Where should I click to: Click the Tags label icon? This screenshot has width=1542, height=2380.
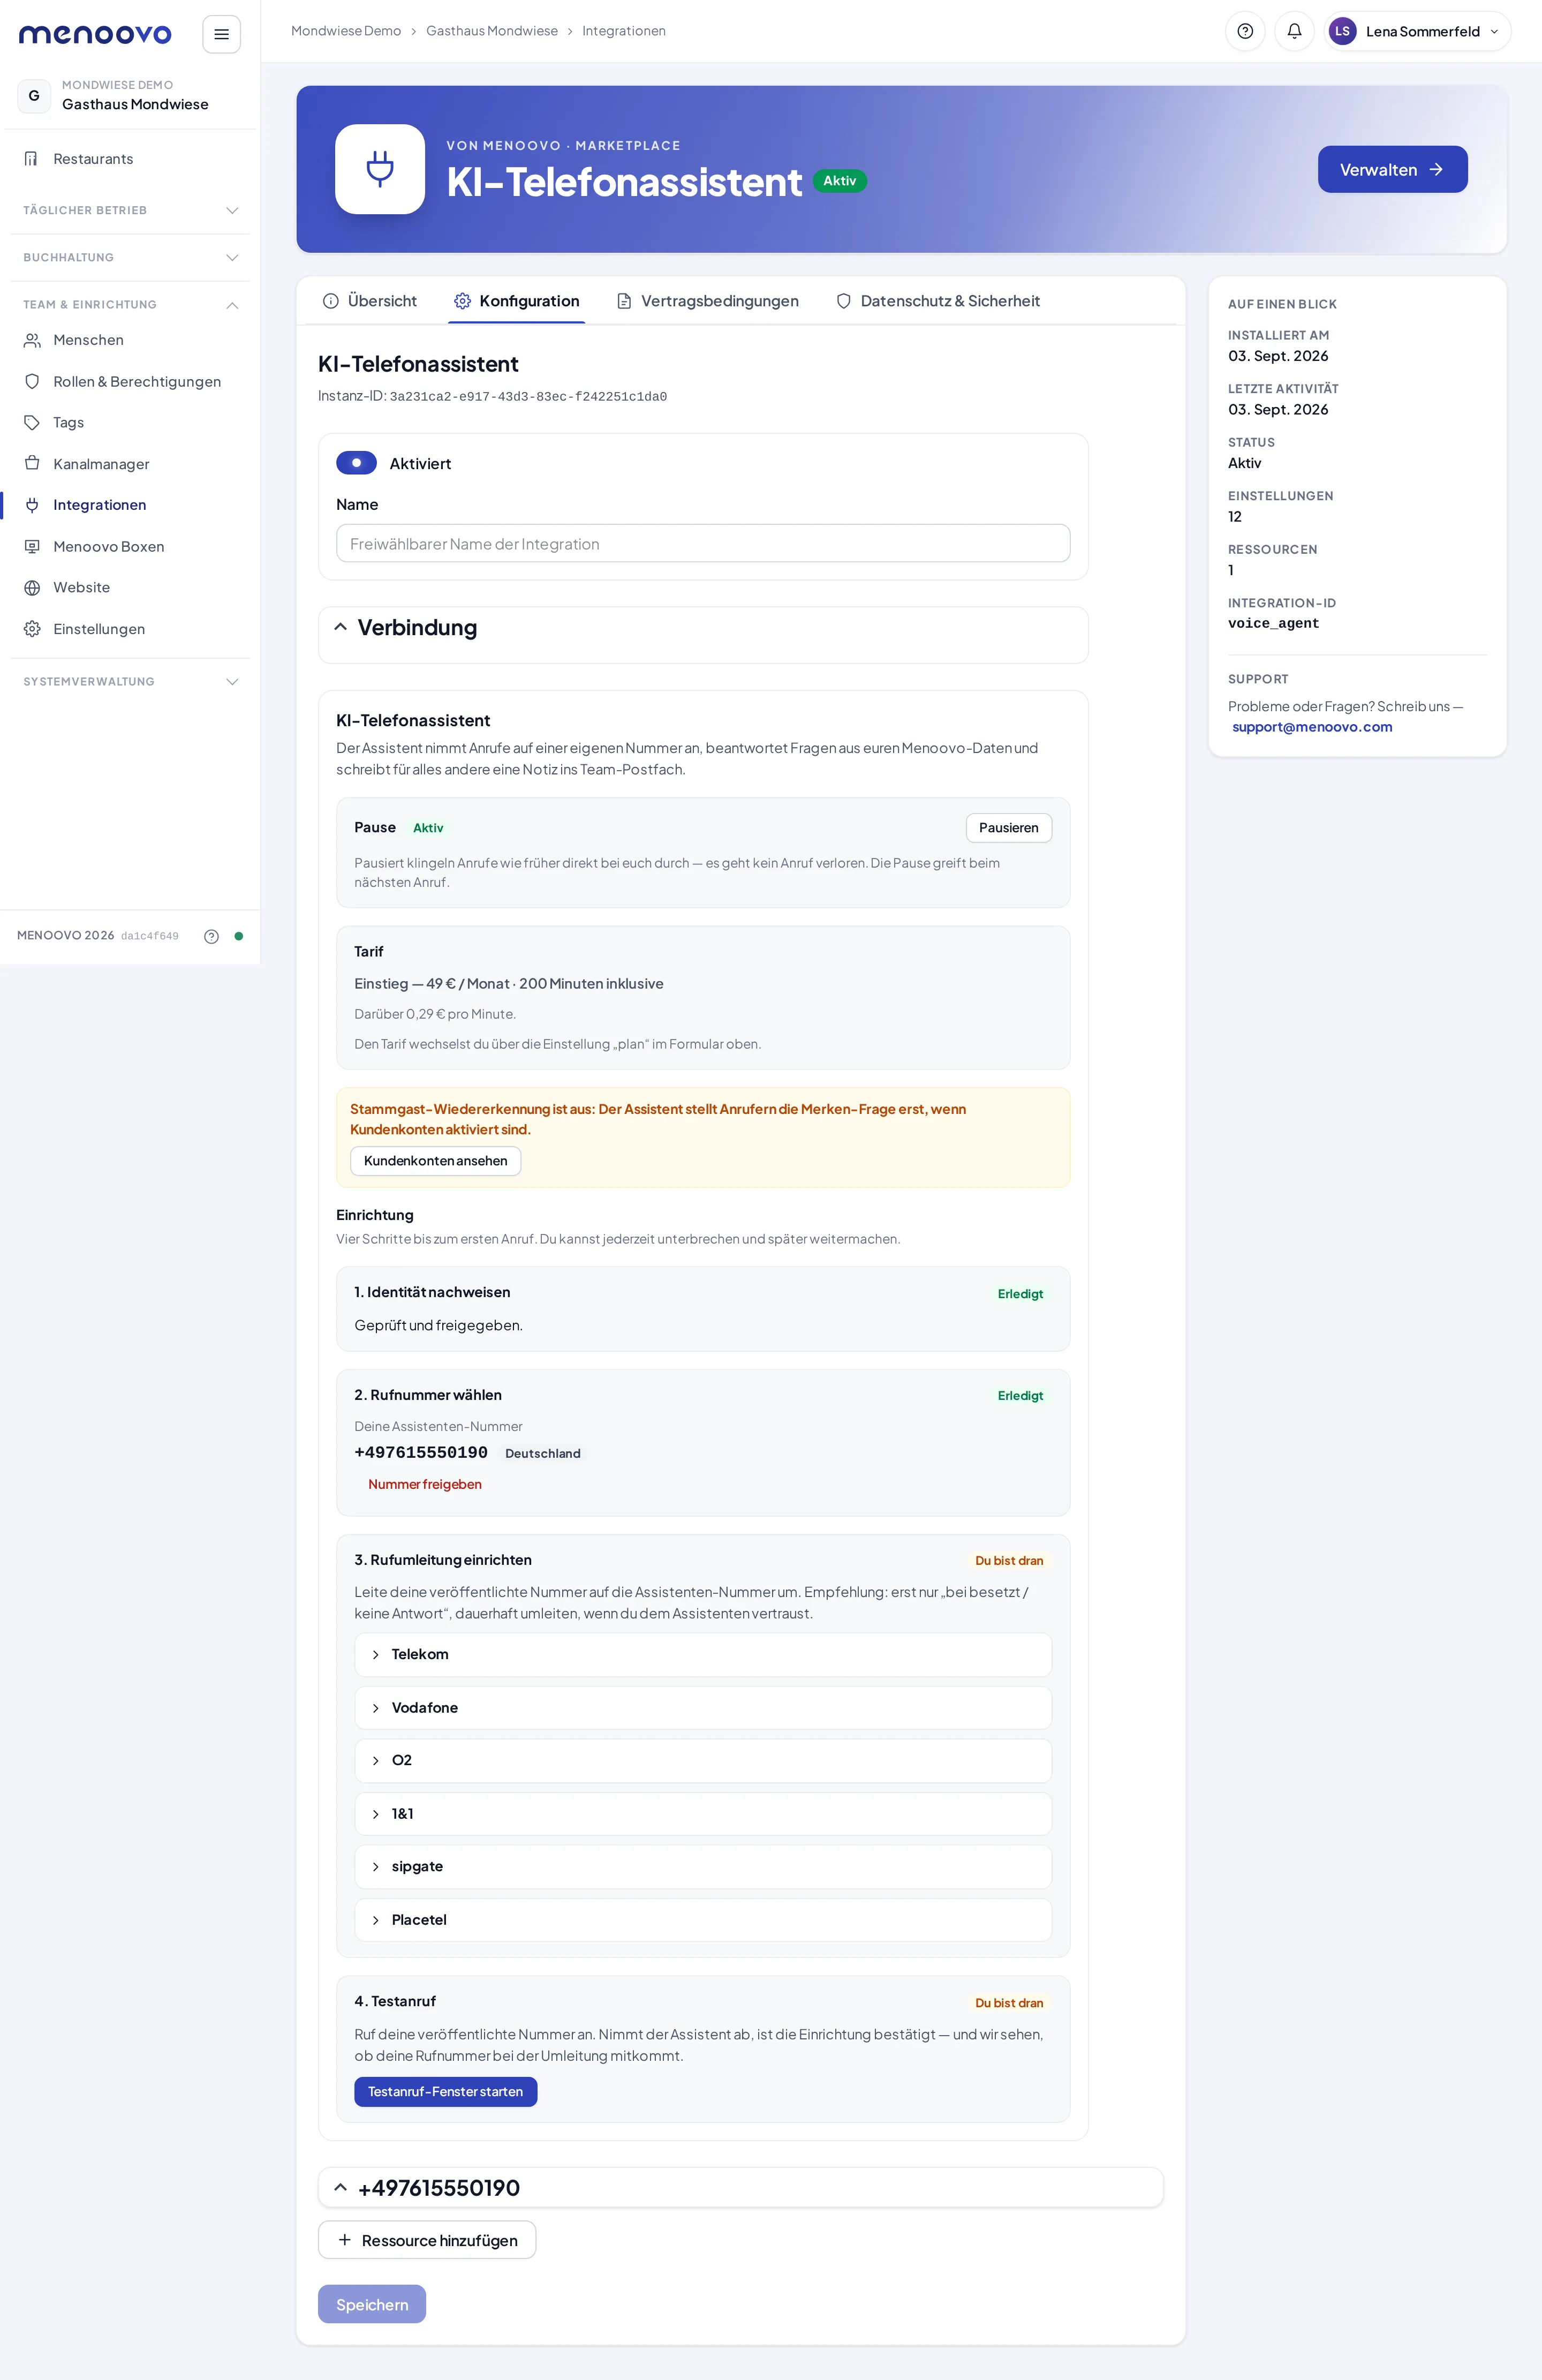coord(32,422)
